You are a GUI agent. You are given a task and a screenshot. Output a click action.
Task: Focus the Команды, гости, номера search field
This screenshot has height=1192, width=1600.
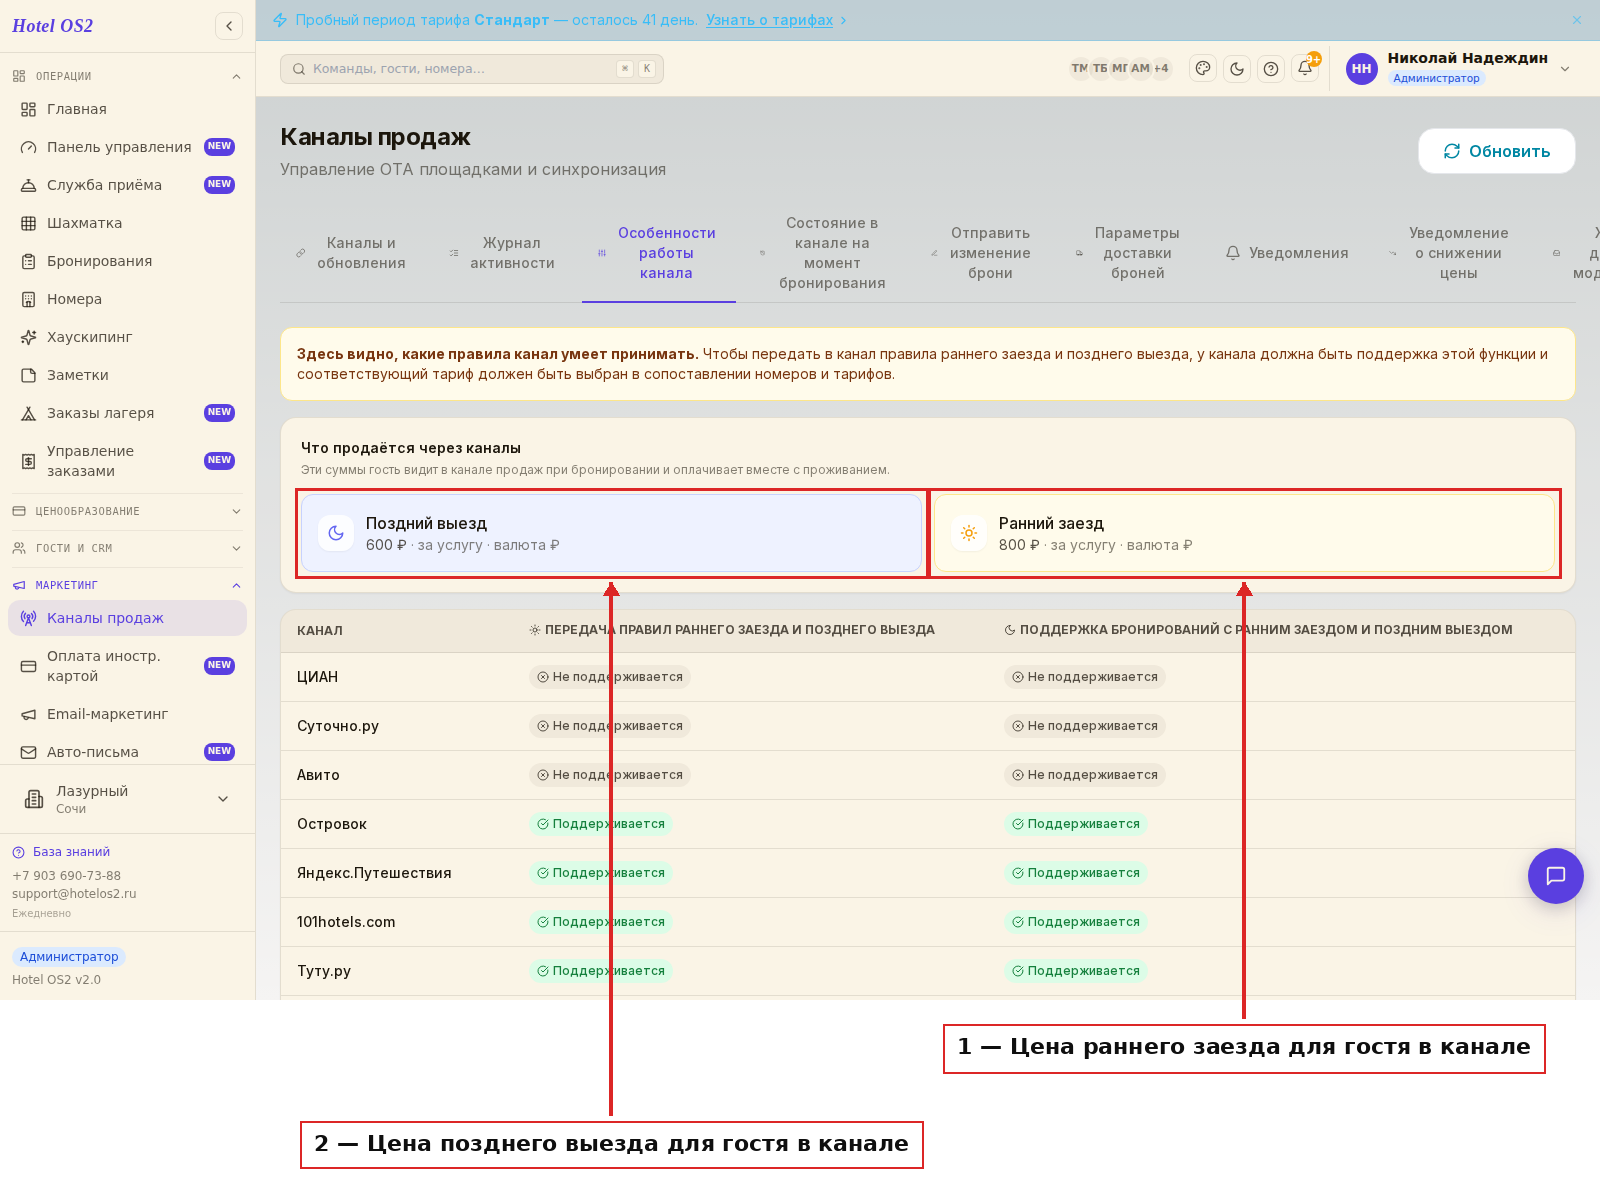(x=472, y=69)
